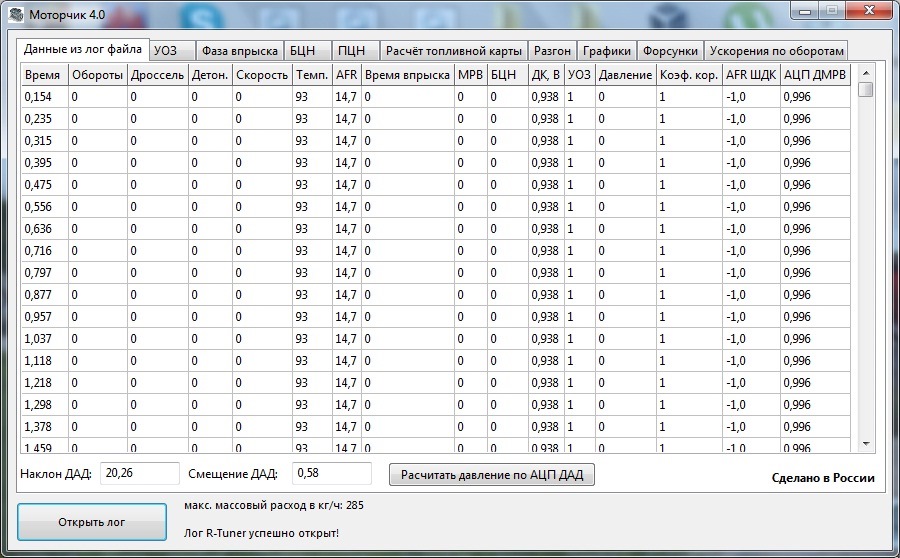The image size is (900, 558).
Task: Switch to the УОЗ tab
Action: click(172, 51)
